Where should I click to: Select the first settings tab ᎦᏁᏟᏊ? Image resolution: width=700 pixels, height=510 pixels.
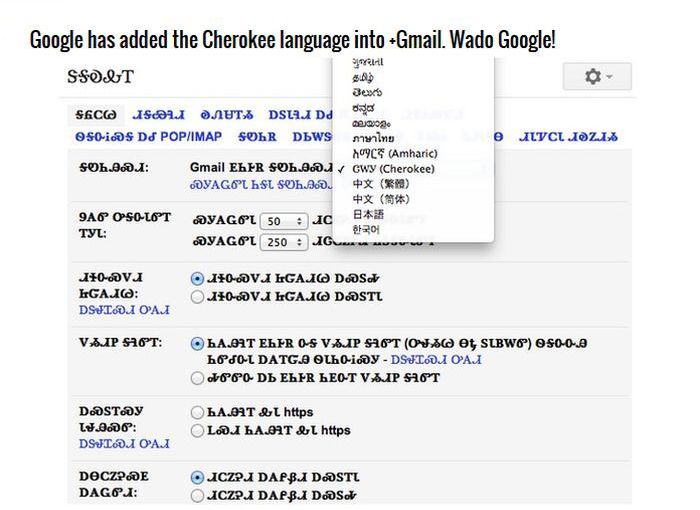(96, 115)
